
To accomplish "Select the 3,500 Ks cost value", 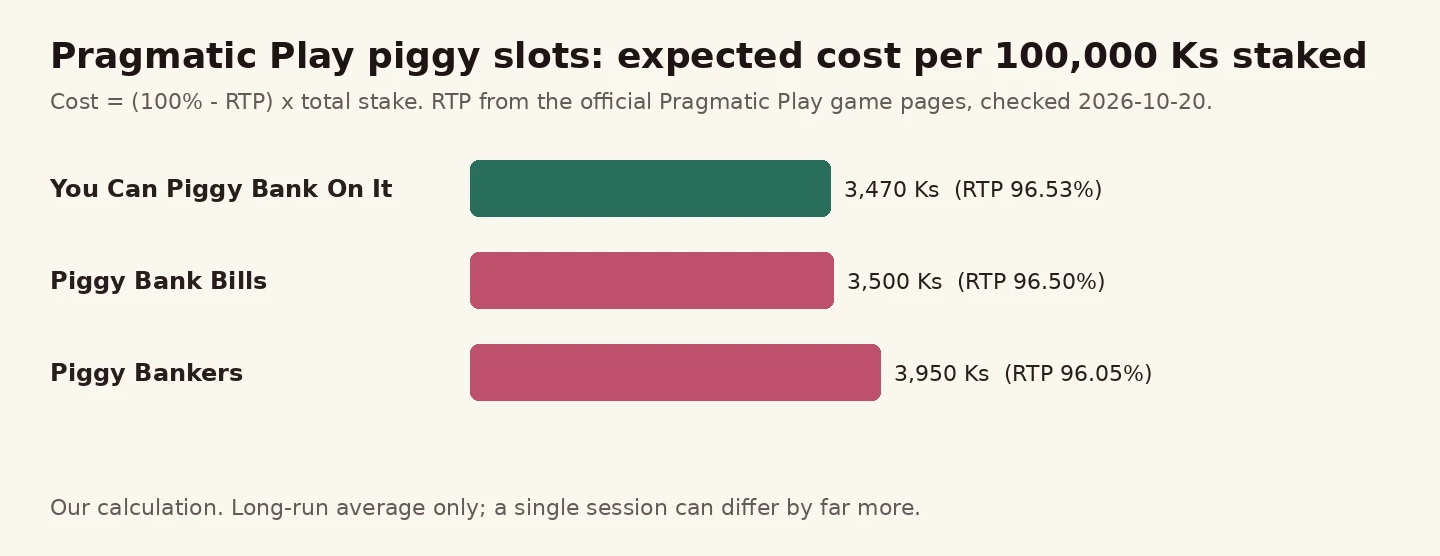I will pyautogui.click(x=895, y=282).
